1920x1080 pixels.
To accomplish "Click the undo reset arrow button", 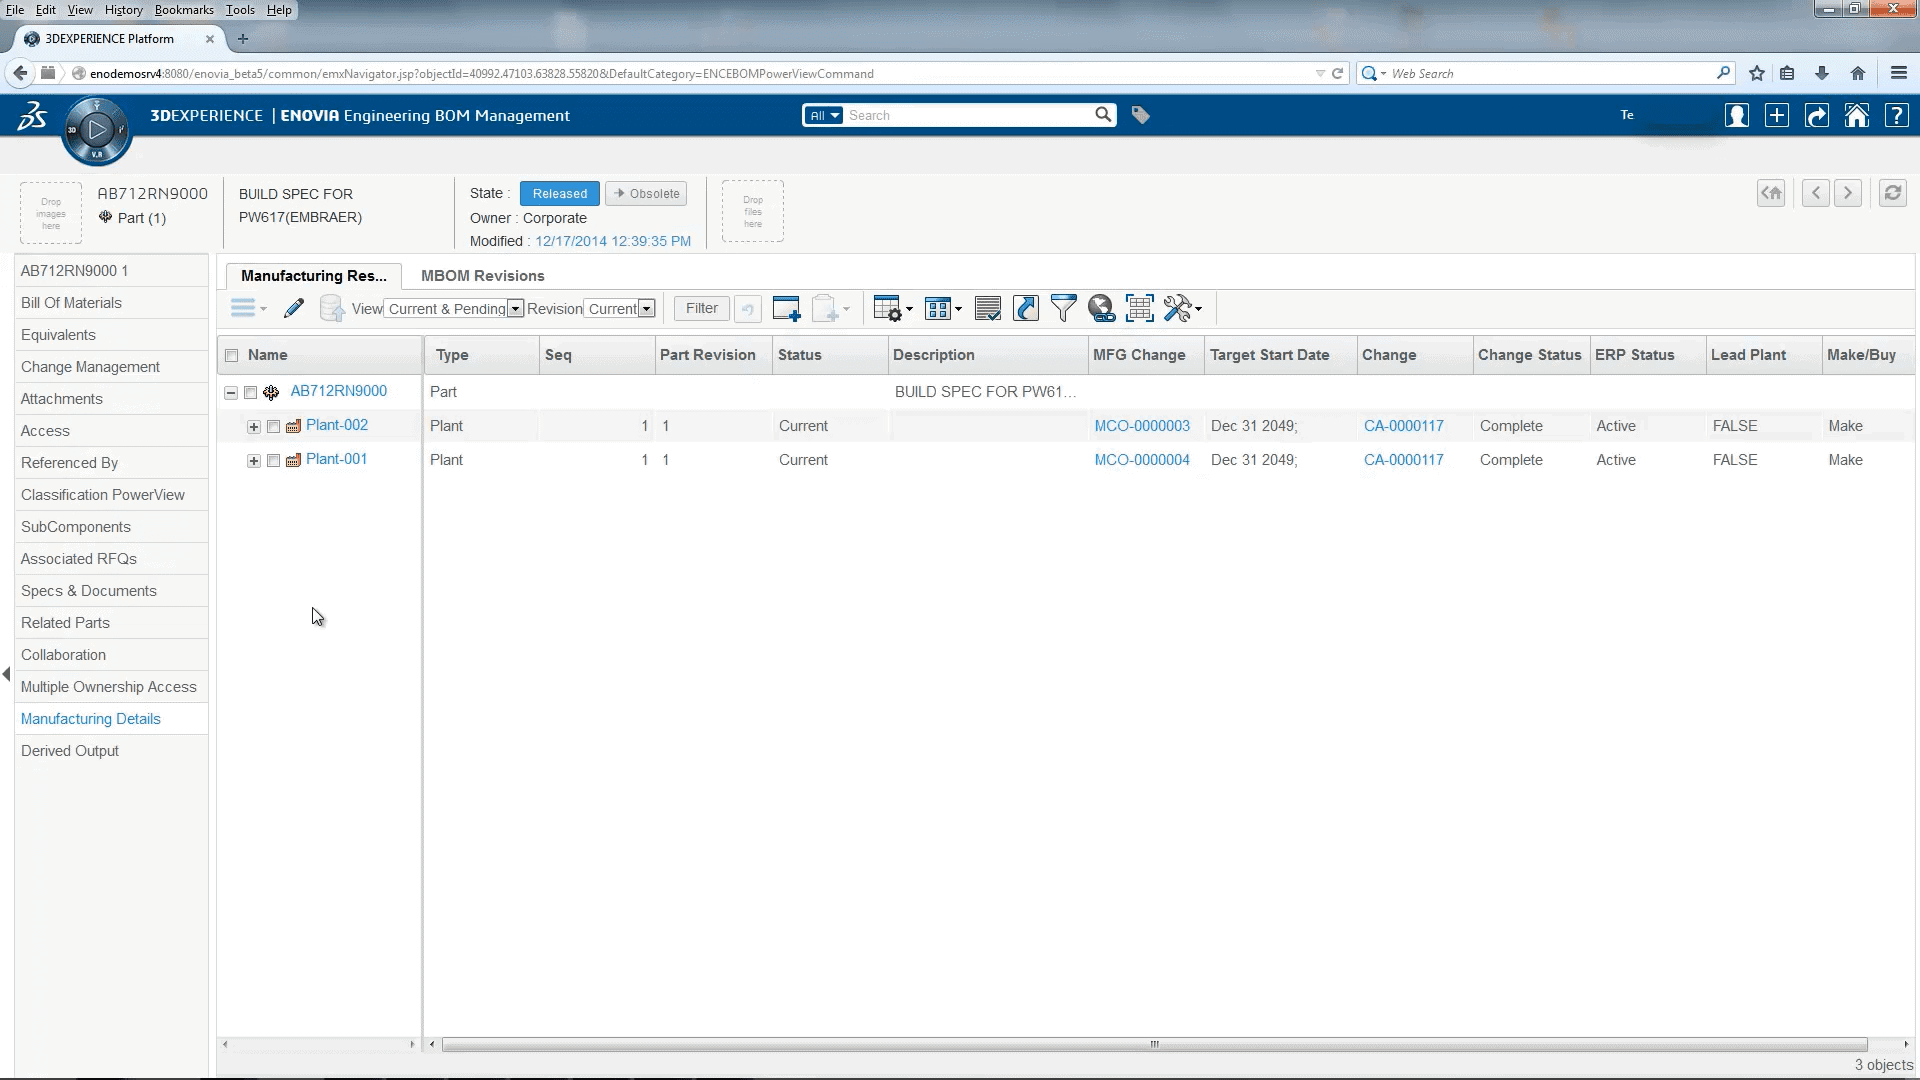I will (x=748, y=309).
